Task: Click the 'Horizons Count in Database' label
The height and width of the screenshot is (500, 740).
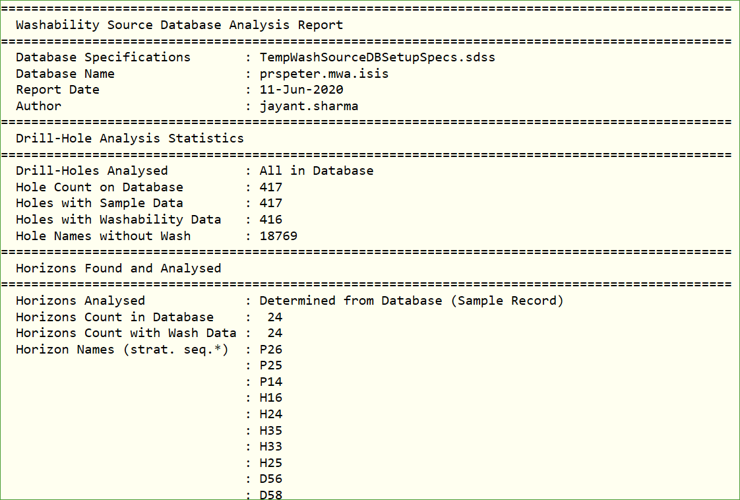Action: pyautogui.click(x=114, y=317)
